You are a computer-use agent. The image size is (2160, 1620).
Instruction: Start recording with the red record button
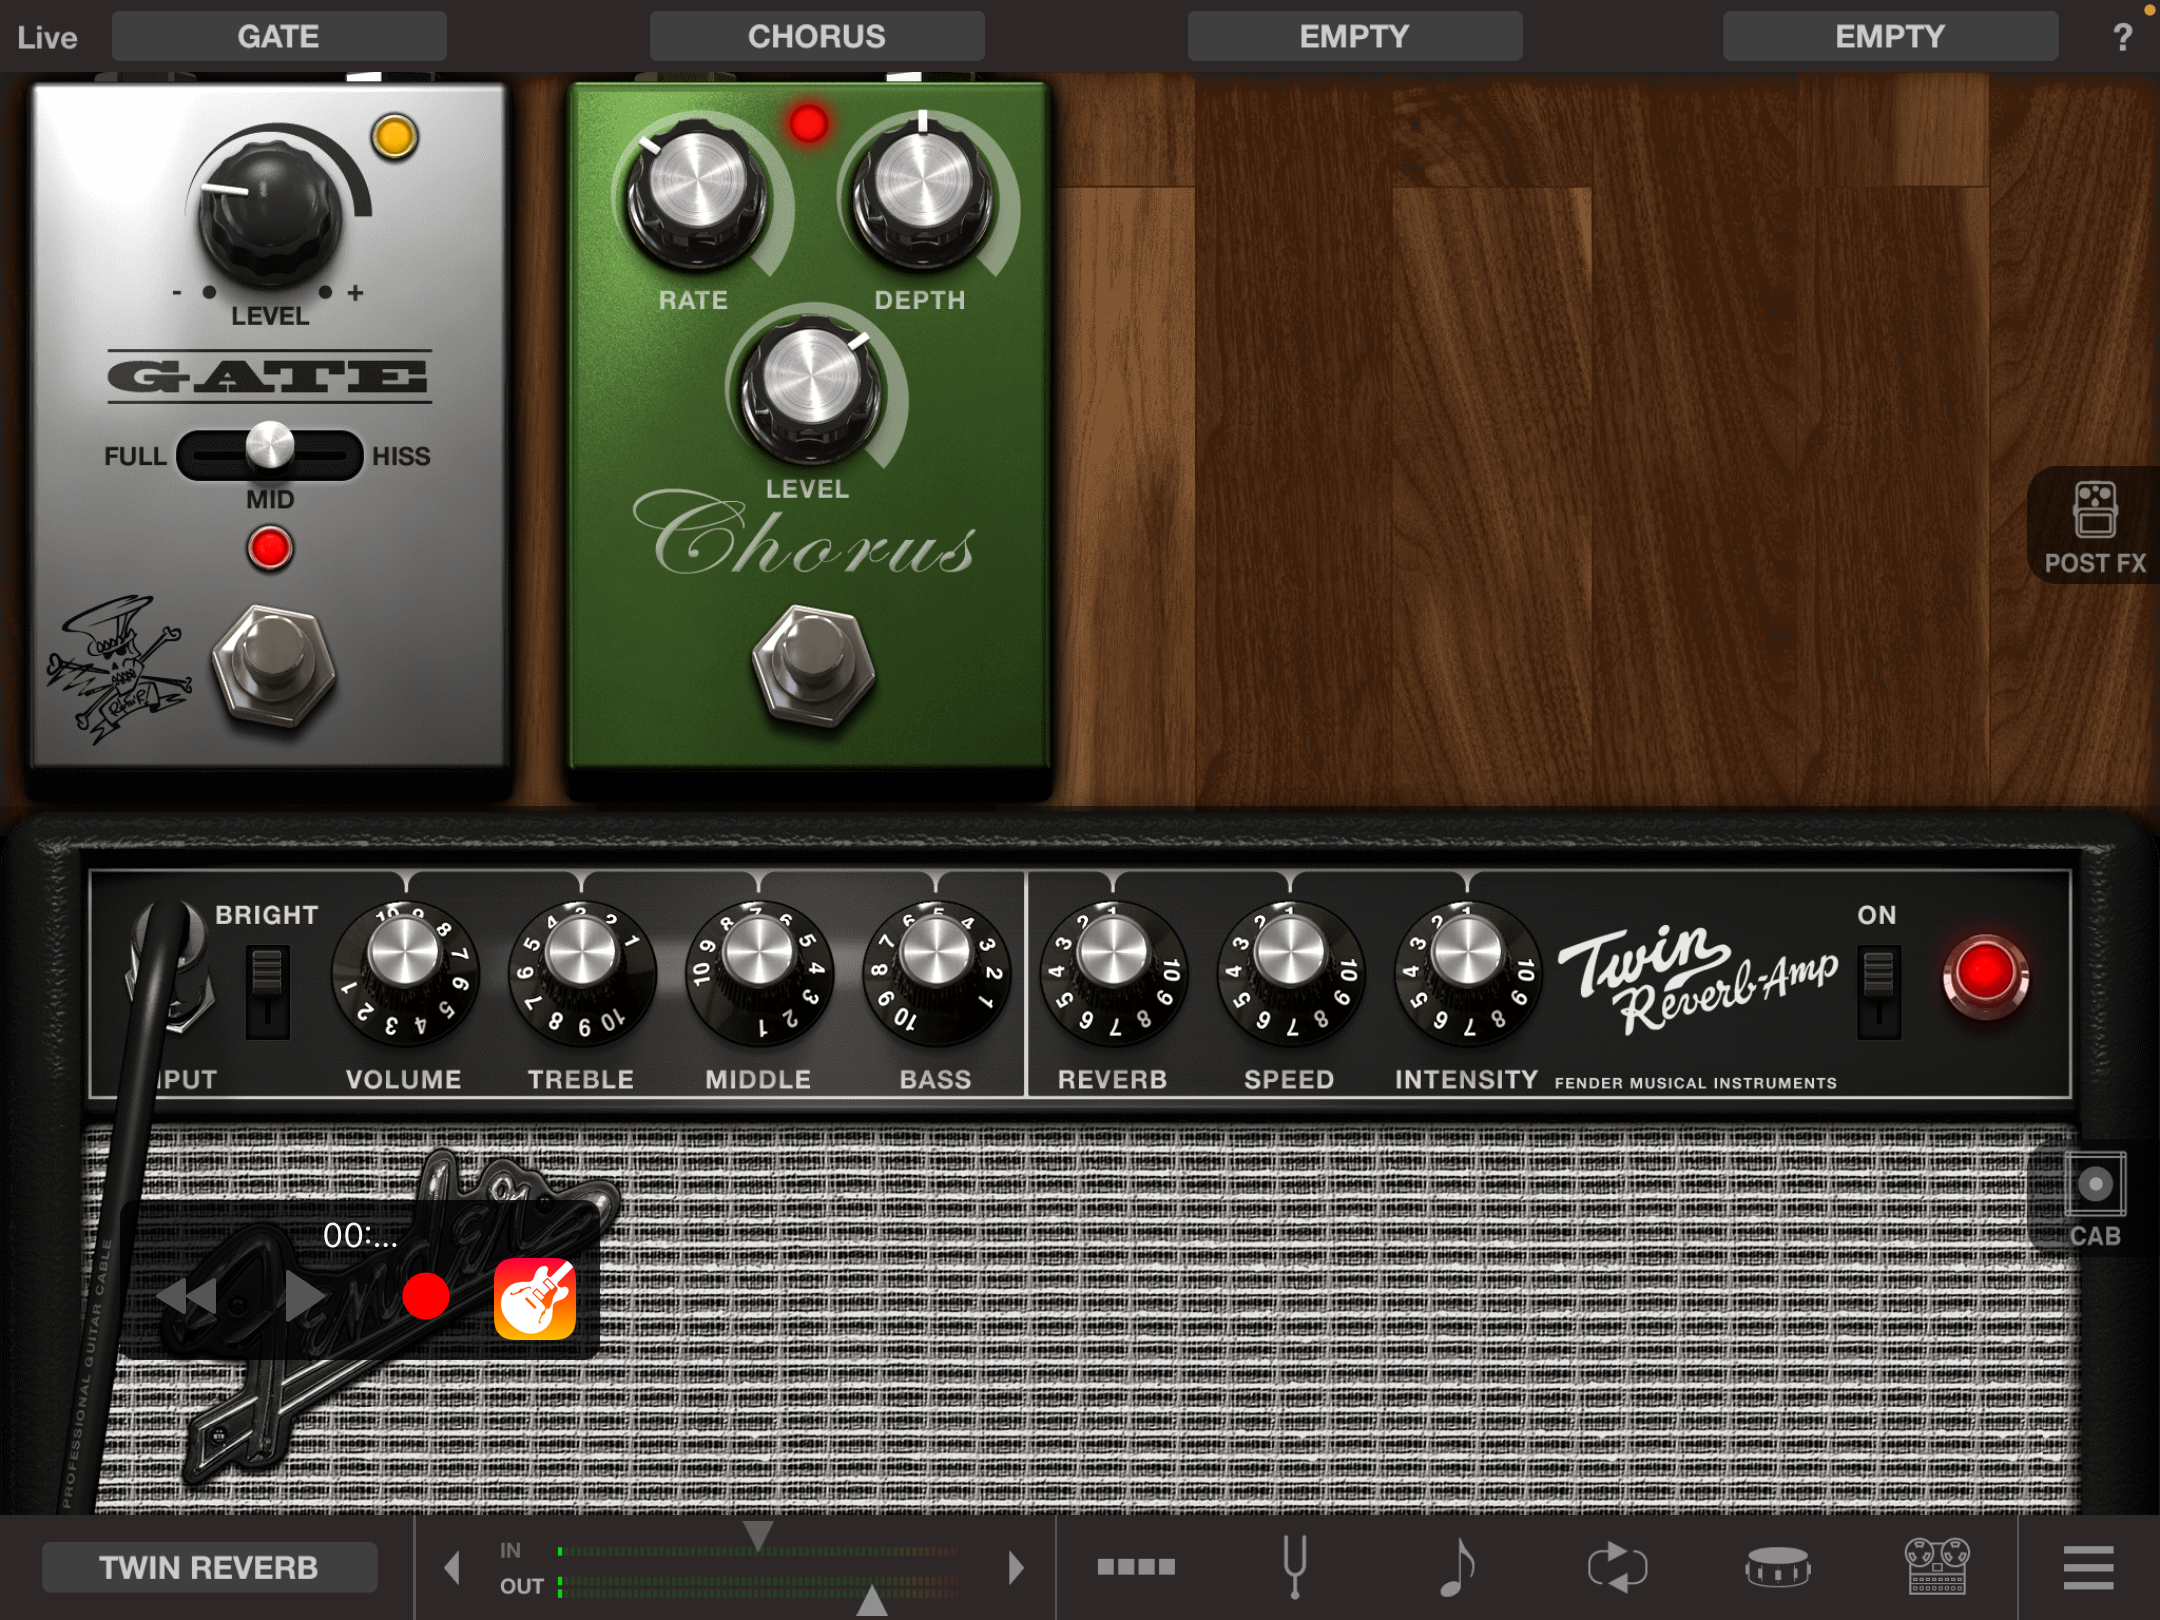click(426, 1297)
